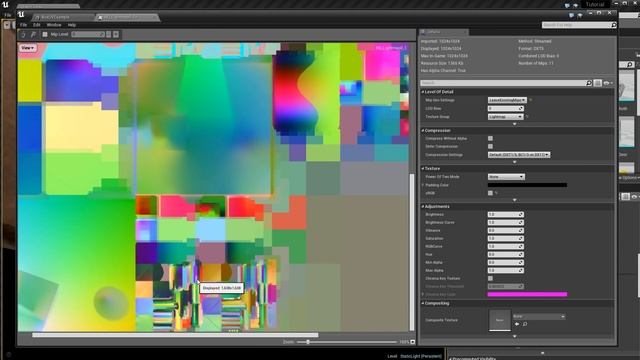Expand advanced options under Compression
The height and width of the screenshot is (360, 640).
tap(514, 162)
